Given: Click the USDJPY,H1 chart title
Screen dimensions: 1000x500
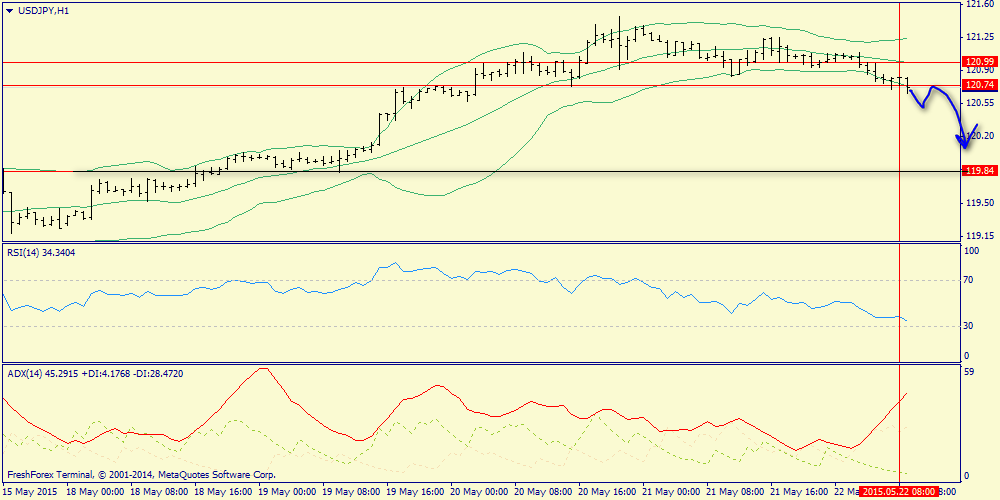Looking at the screenshot, I should click(43, 10).
